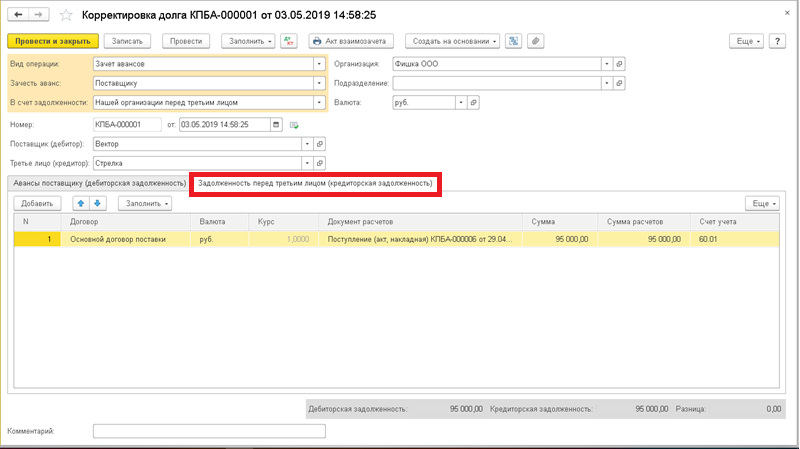Expand the Поставщик (дебитор) dropdown arrow
The width and height of the screenshot is (800, 449).
(x=307, y=144)
